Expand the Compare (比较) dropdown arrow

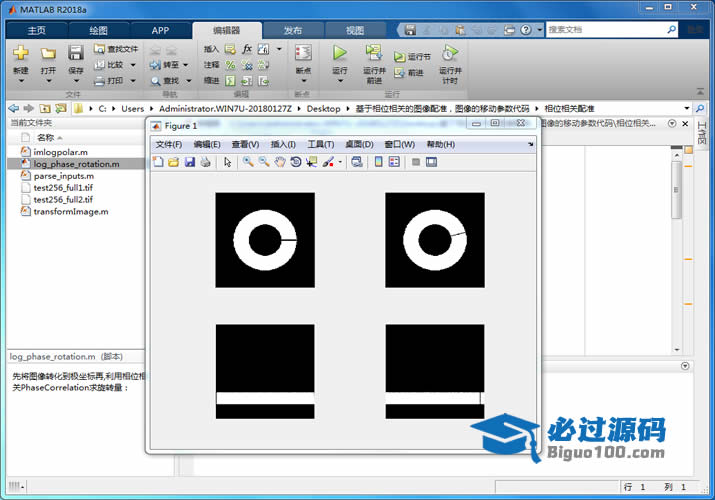pos(133,65)
